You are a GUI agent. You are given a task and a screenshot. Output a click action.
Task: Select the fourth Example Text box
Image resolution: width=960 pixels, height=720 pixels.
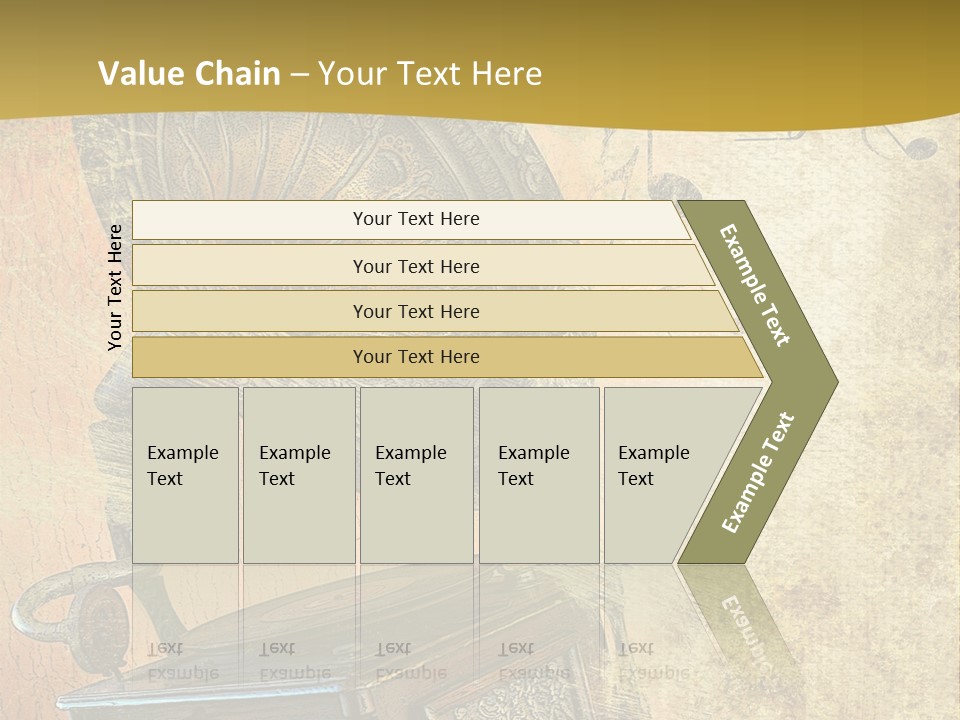[538, 475]
